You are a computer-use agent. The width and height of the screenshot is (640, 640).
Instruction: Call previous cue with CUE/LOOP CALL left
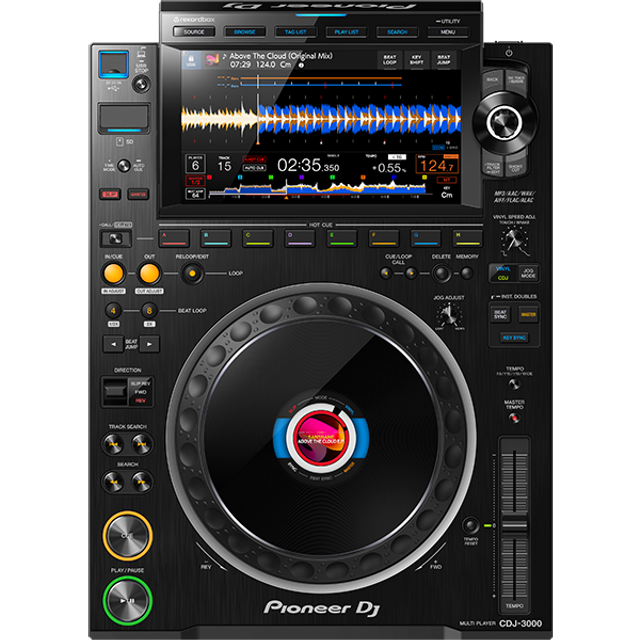pyautogui.click(x=386, y=273)
